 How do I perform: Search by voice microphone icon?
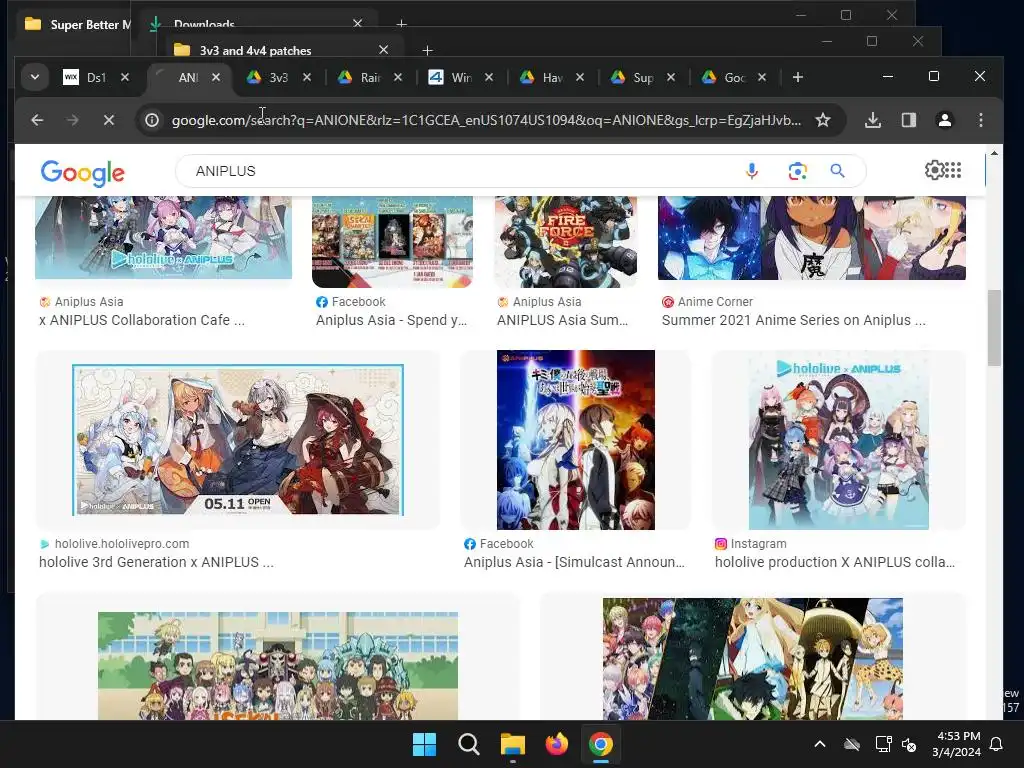(752, 171)
